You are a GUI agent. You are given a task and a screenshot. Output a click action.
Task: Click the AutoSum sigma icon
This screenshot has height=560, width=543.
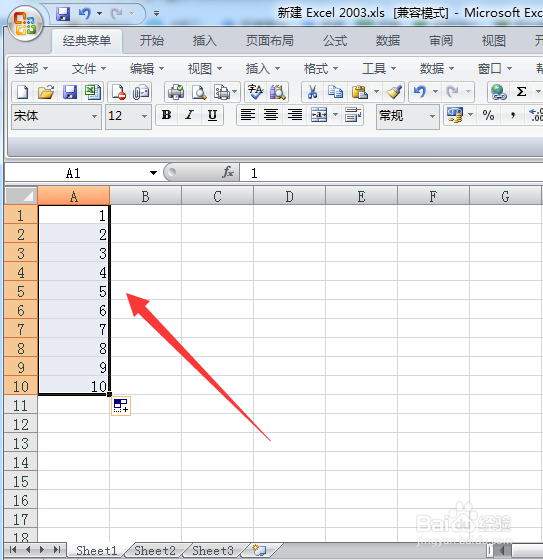coord(521,92)
